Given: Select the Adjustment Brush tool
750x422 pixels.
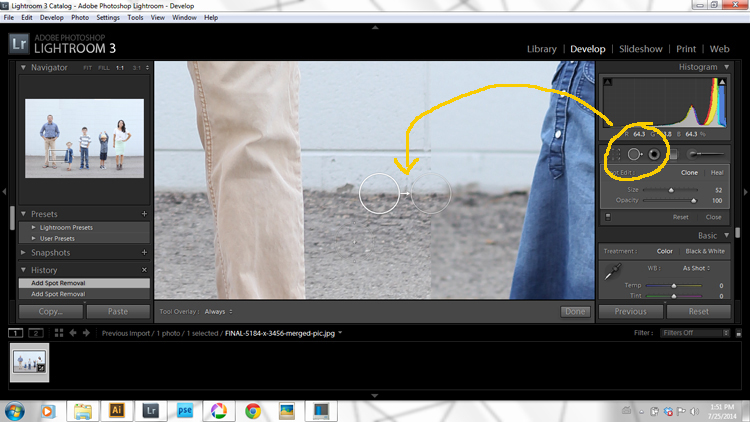Looking at the screenshot, I should [706, 154].
